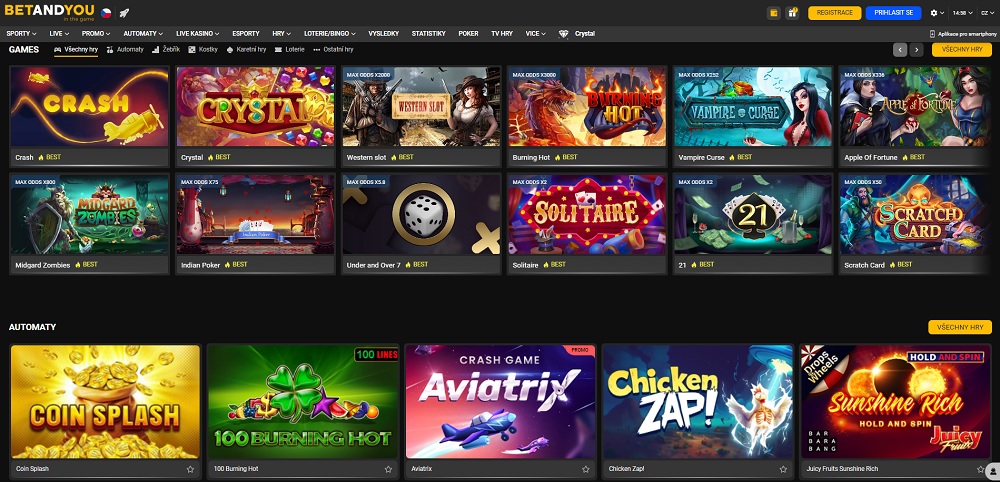Open the gift bonuses icon
The image size is (1000, 482).
[x=792, y=13]
